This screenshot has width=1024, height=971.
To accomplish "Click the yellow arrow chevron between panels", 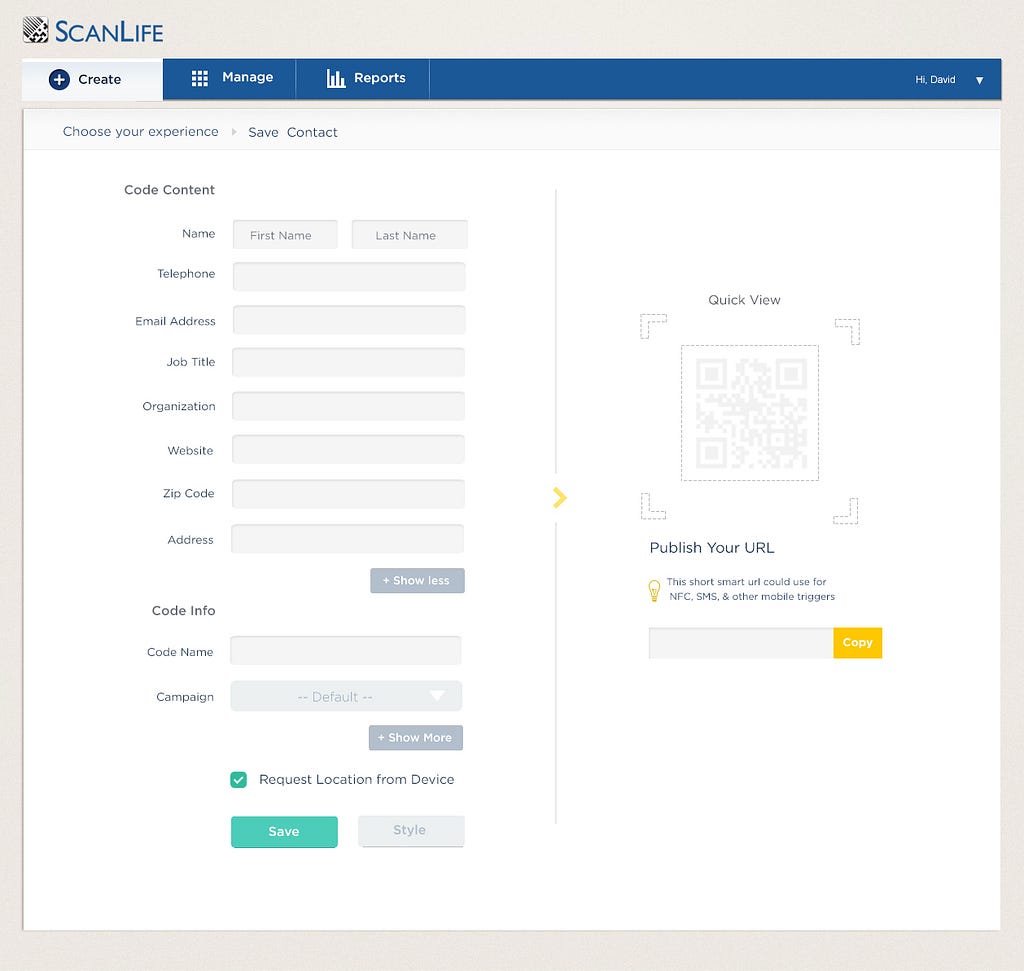I will point(560,498).
